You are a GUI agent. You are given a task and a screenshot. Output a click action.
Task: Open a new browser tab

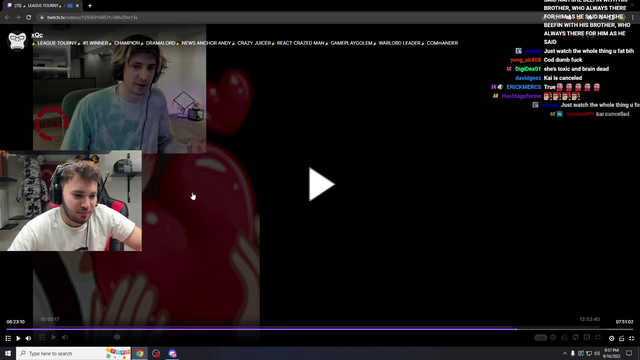click(x=90, y=6)
